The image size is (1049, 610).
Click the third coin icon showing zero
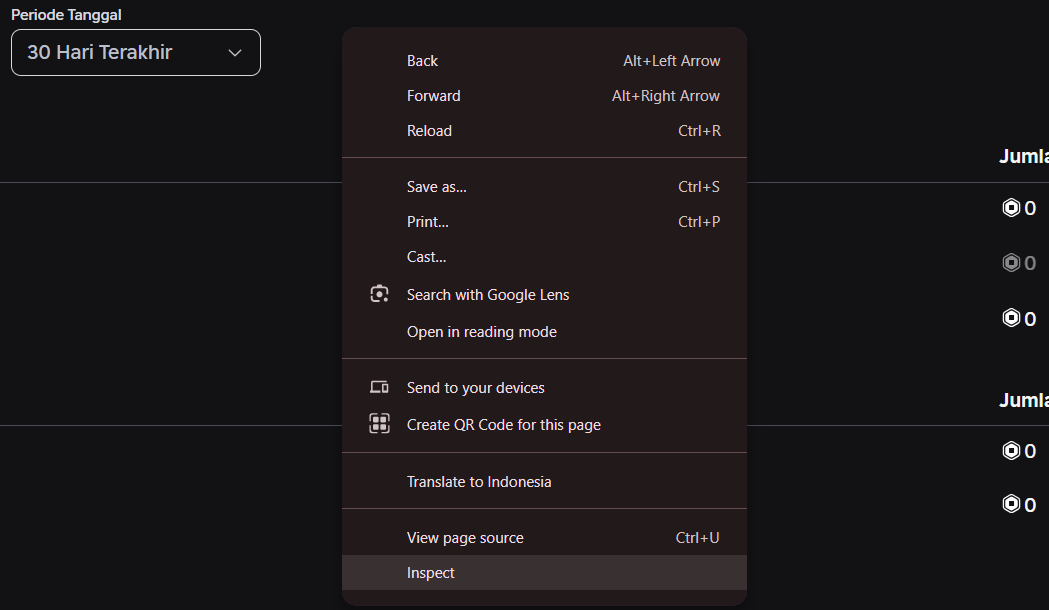click(1009, 318)
